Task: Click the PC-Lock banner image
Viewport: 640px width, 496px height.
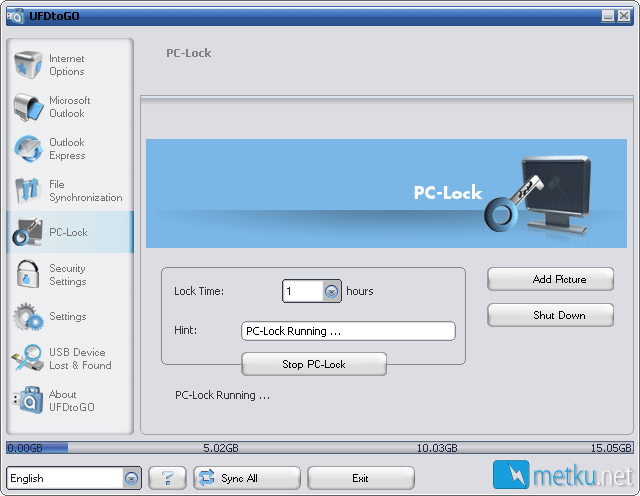Action: coord(386,194)
